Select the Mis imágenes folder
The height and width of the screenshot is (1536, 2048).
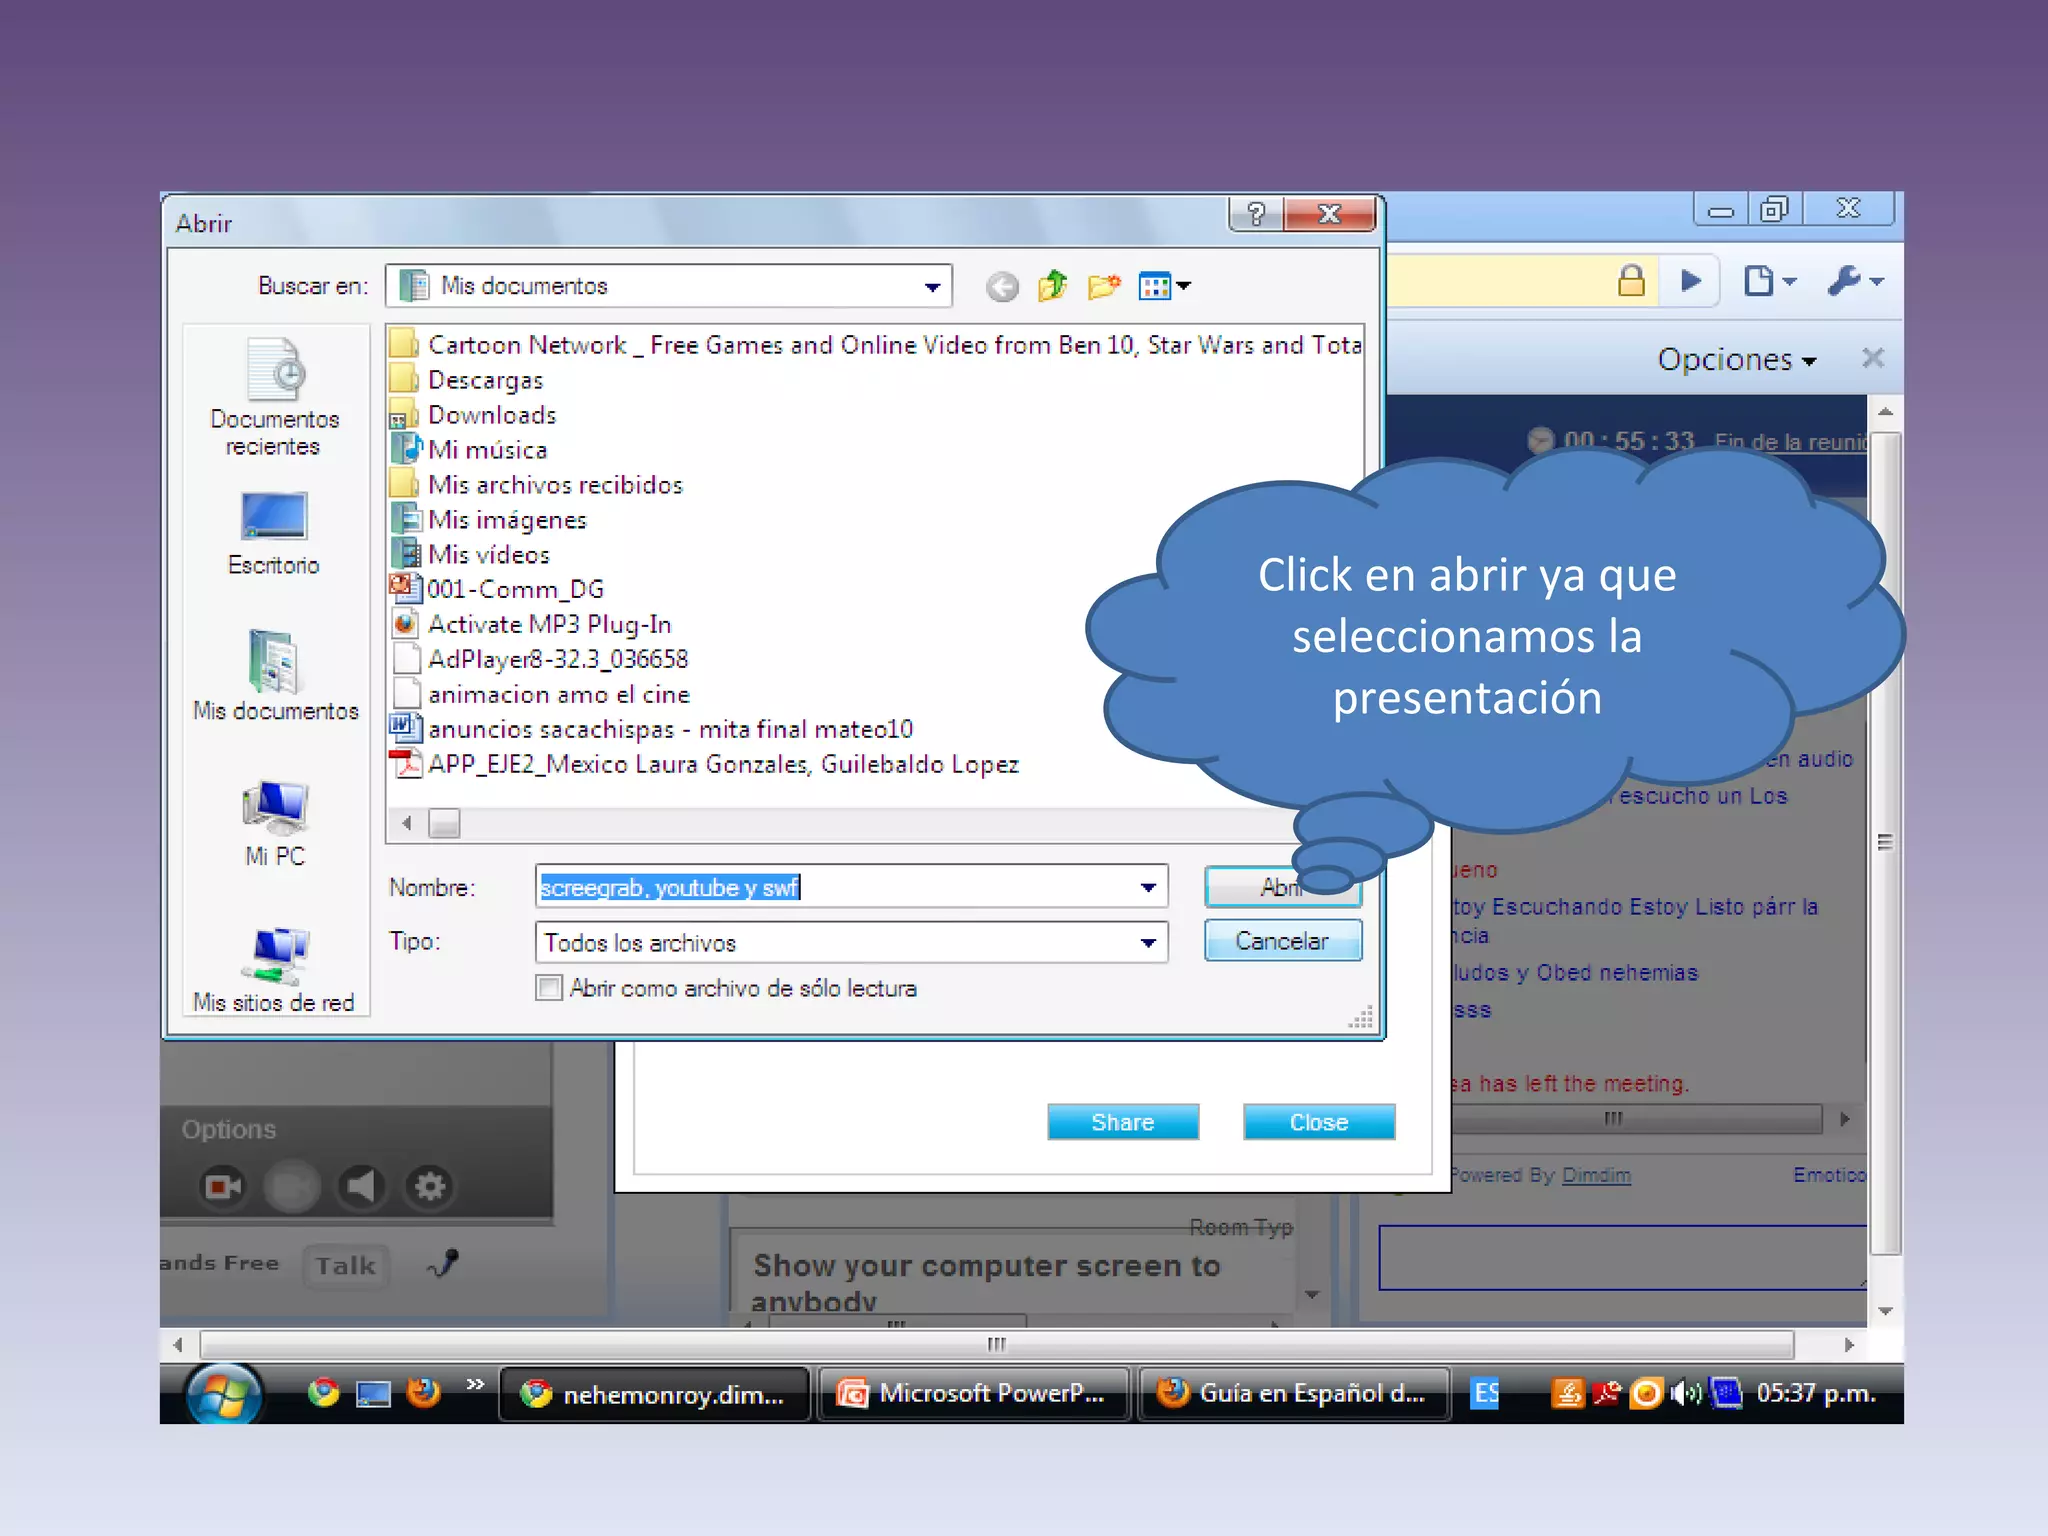pos(489,520)
